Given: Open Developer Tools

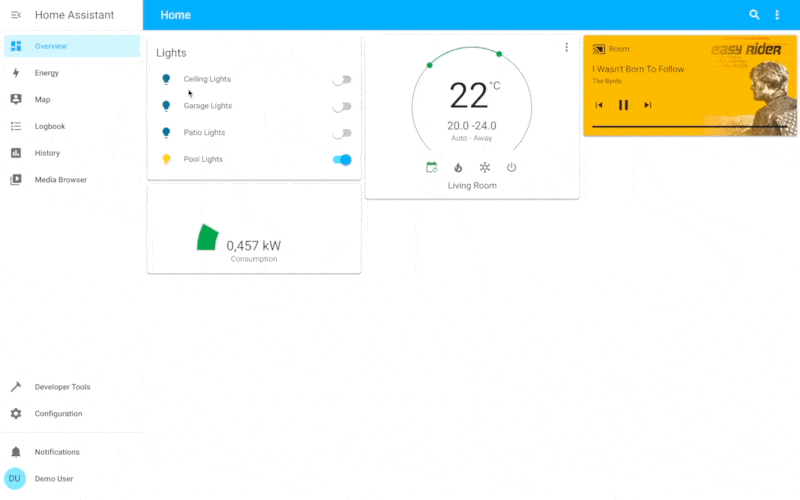Looking at the screenshot, I should point(71,387).
